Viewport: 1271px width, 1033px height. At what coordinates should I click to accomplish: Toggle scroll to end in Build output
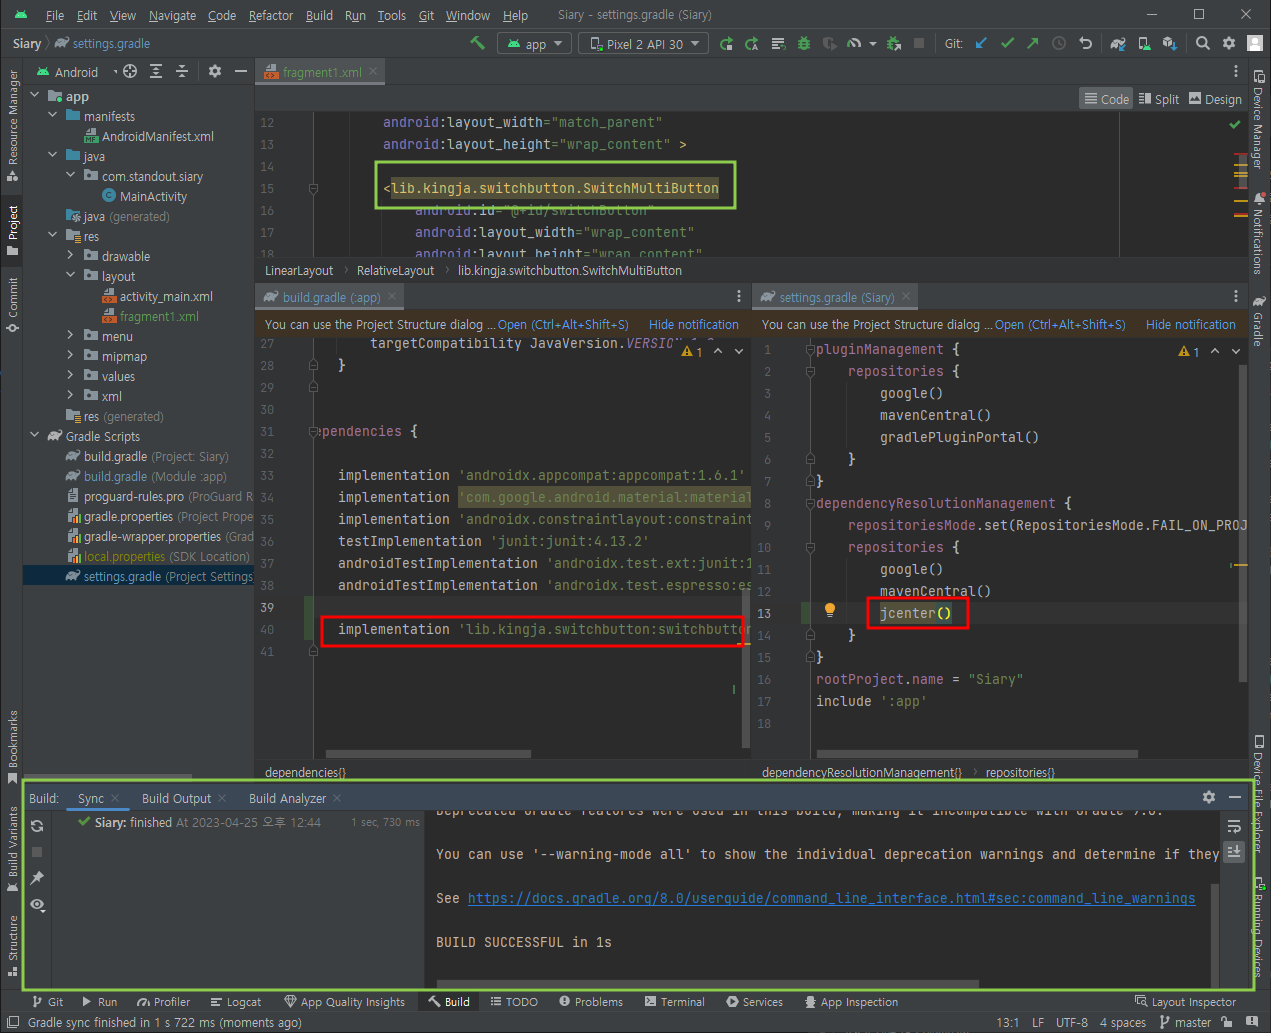point(1234,850)
